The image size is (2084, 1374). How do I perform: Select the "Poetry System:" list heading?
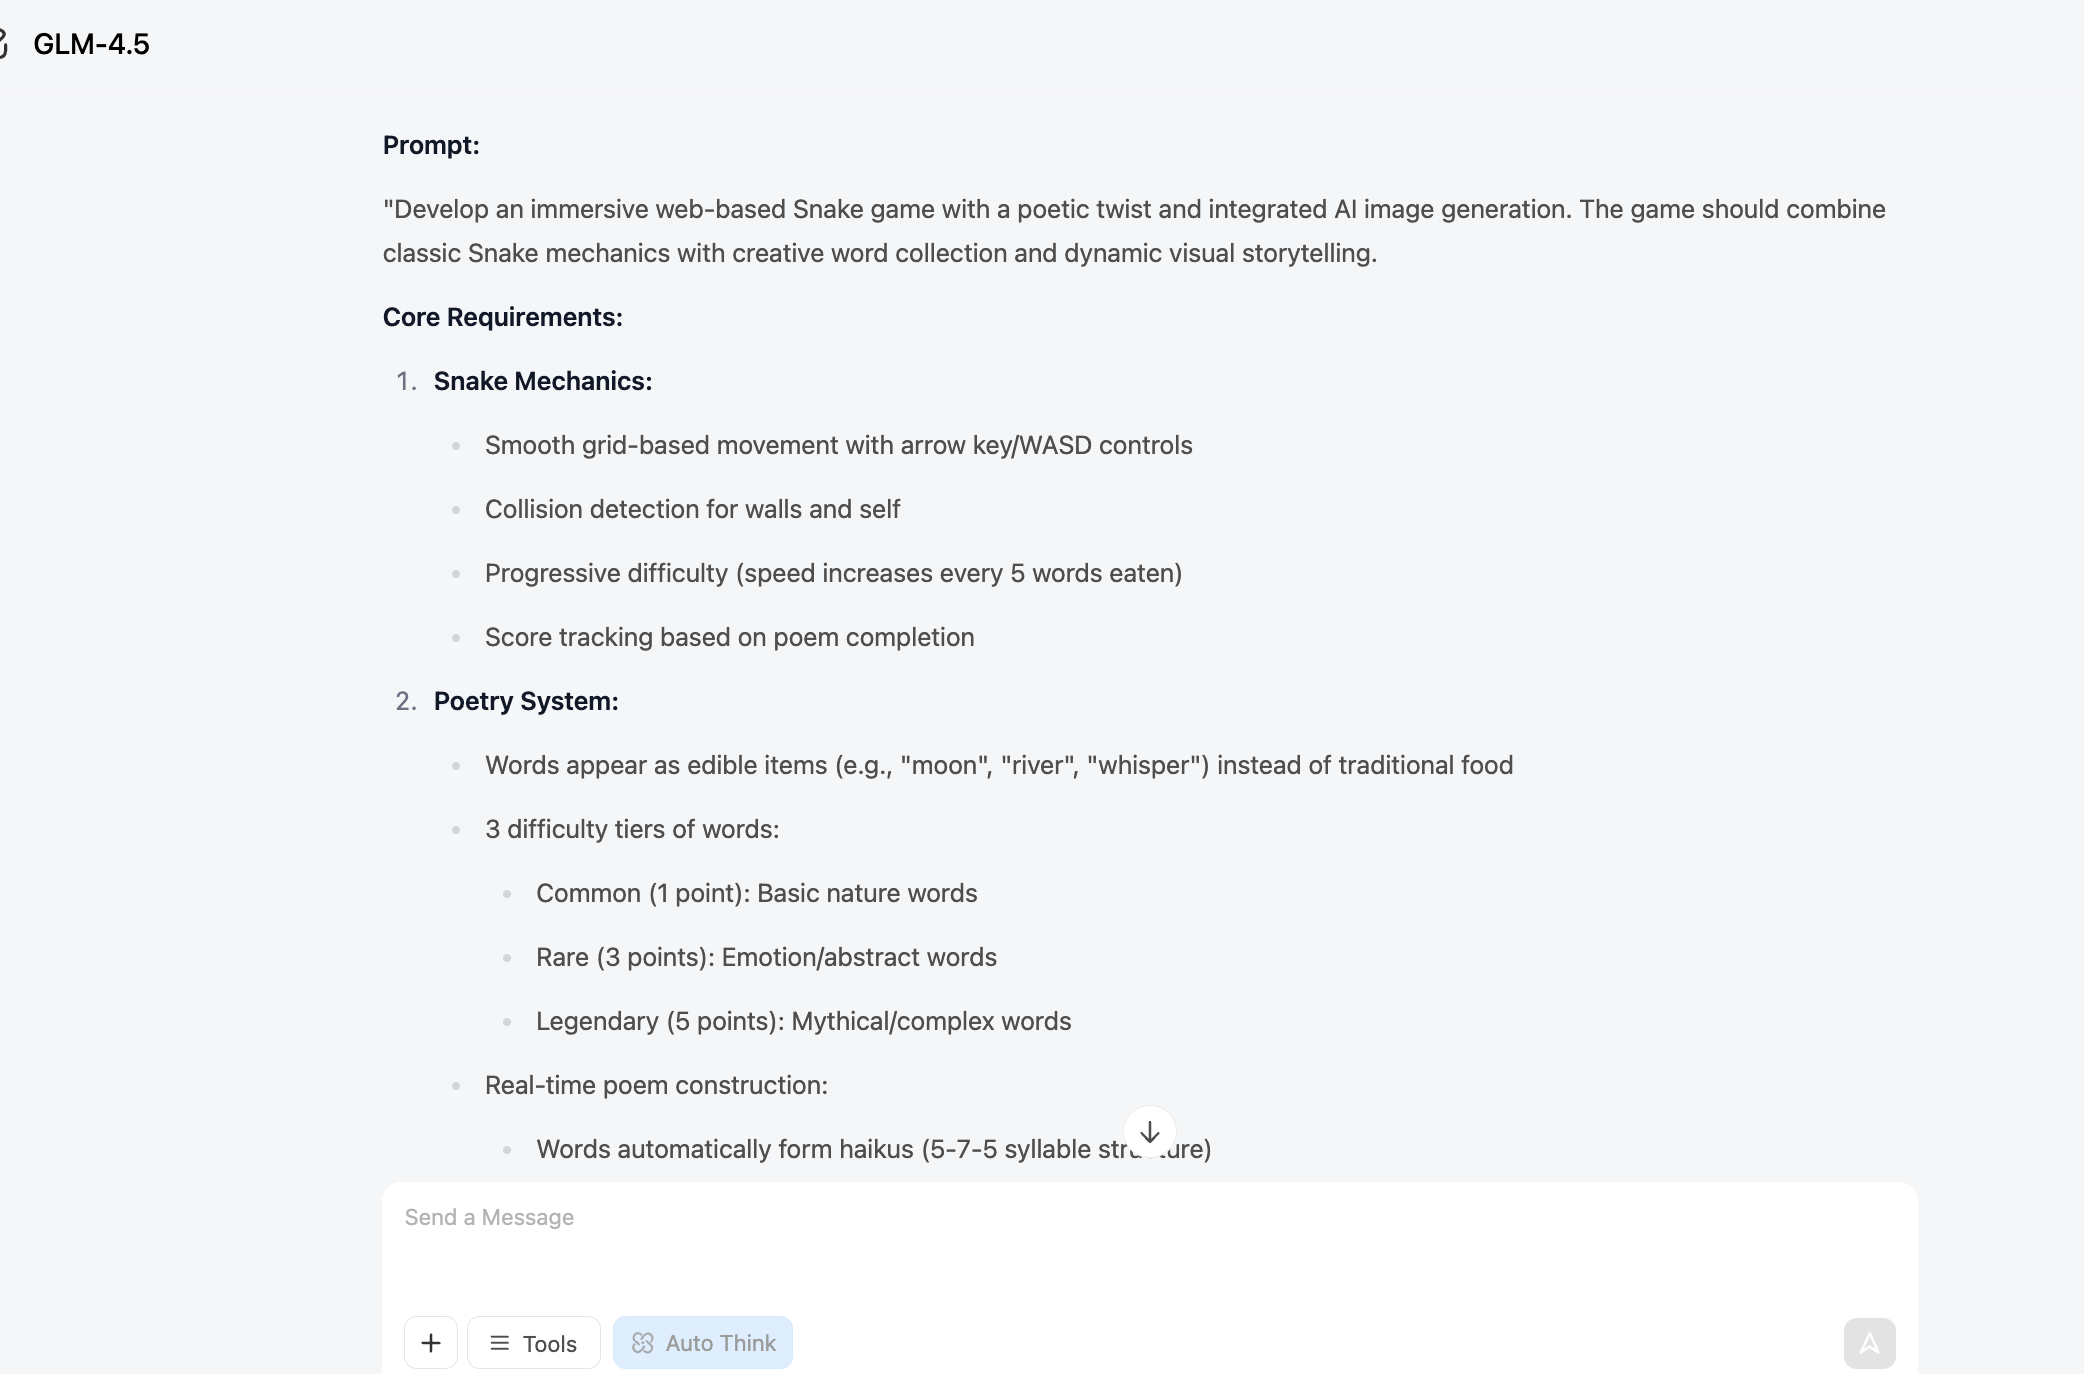tap(526, 701)
